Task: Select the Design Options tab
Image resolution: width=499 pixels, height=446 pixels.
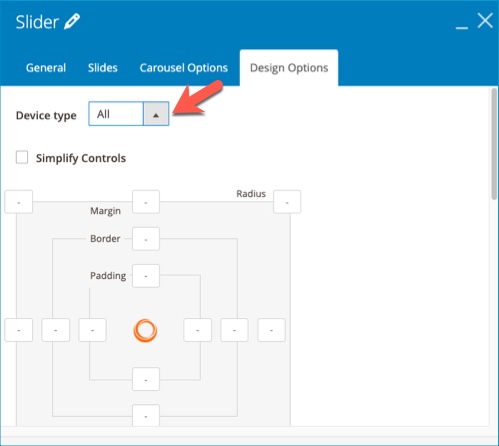Action: (x=289, y=68)
